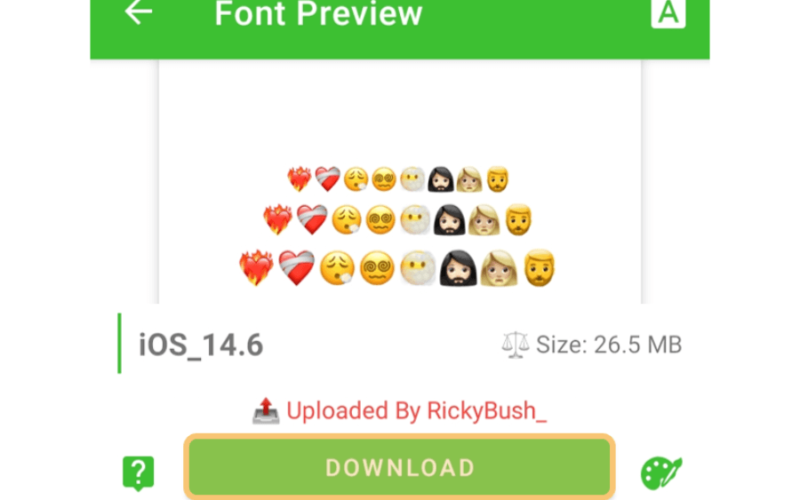Open uploader link 'Uploaded By RickyBush_'
Screen dimensions: 800x500
point(416,411)
